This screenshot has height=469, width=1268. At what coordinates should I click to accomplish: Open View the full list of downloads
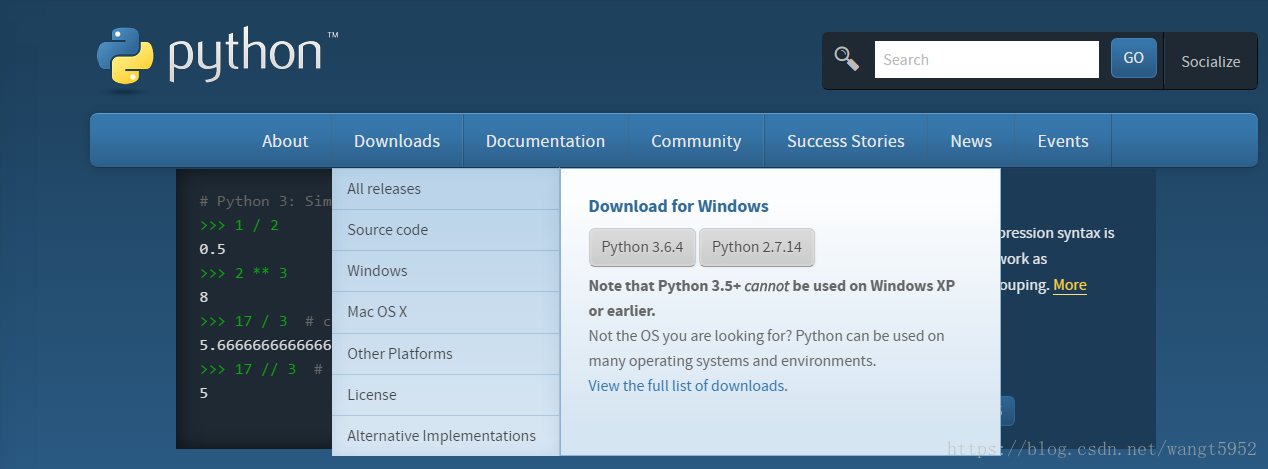[686, 385]
